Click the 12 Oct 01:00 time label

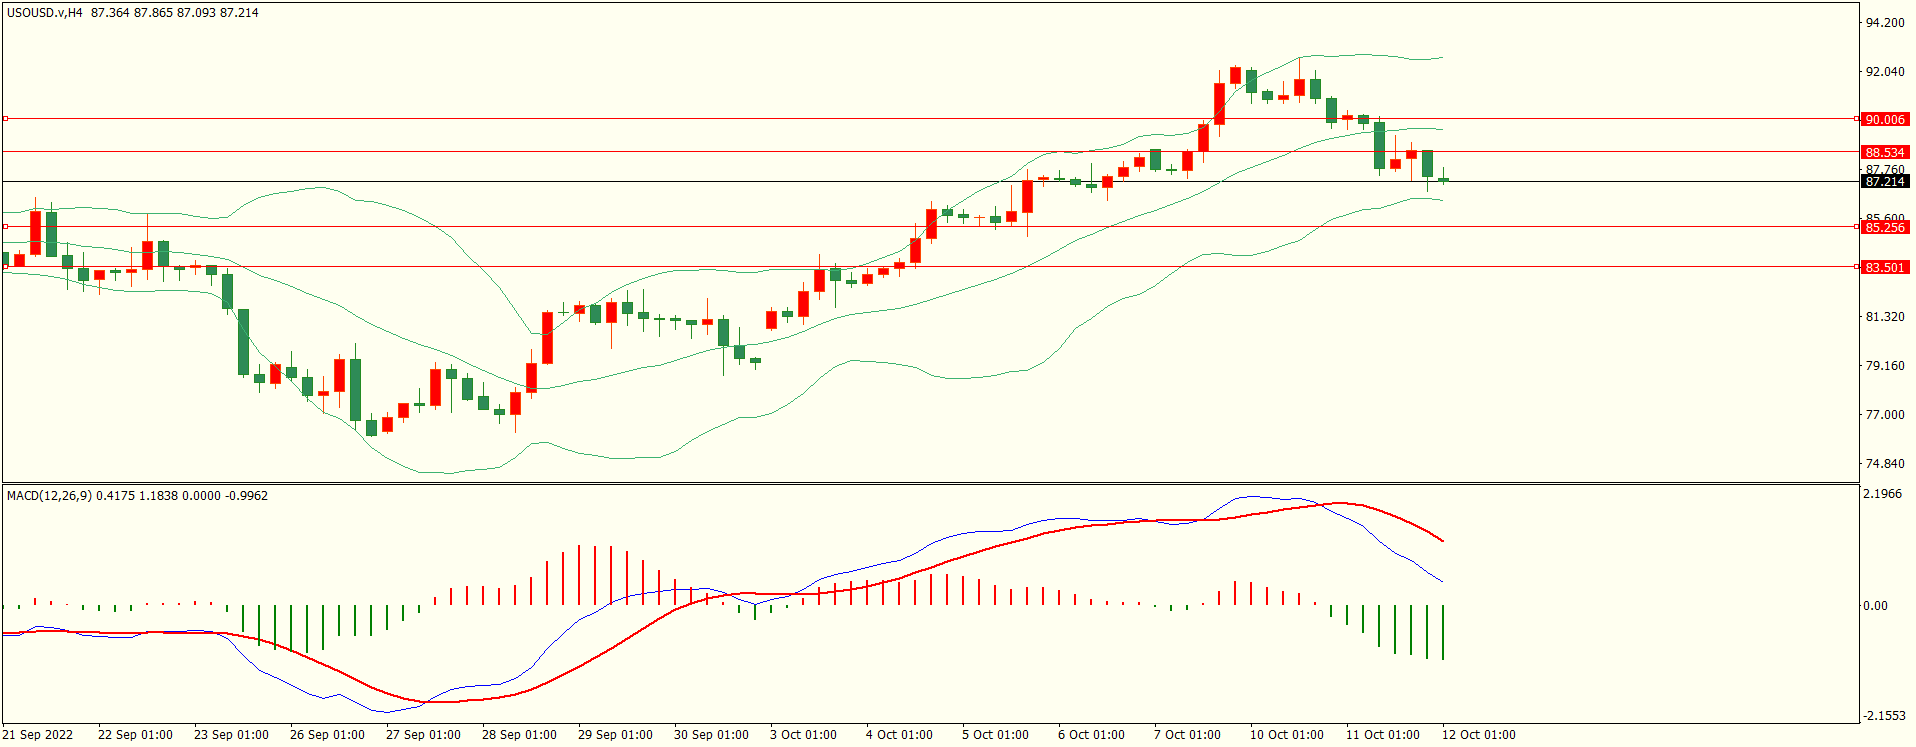(1478, 735)
